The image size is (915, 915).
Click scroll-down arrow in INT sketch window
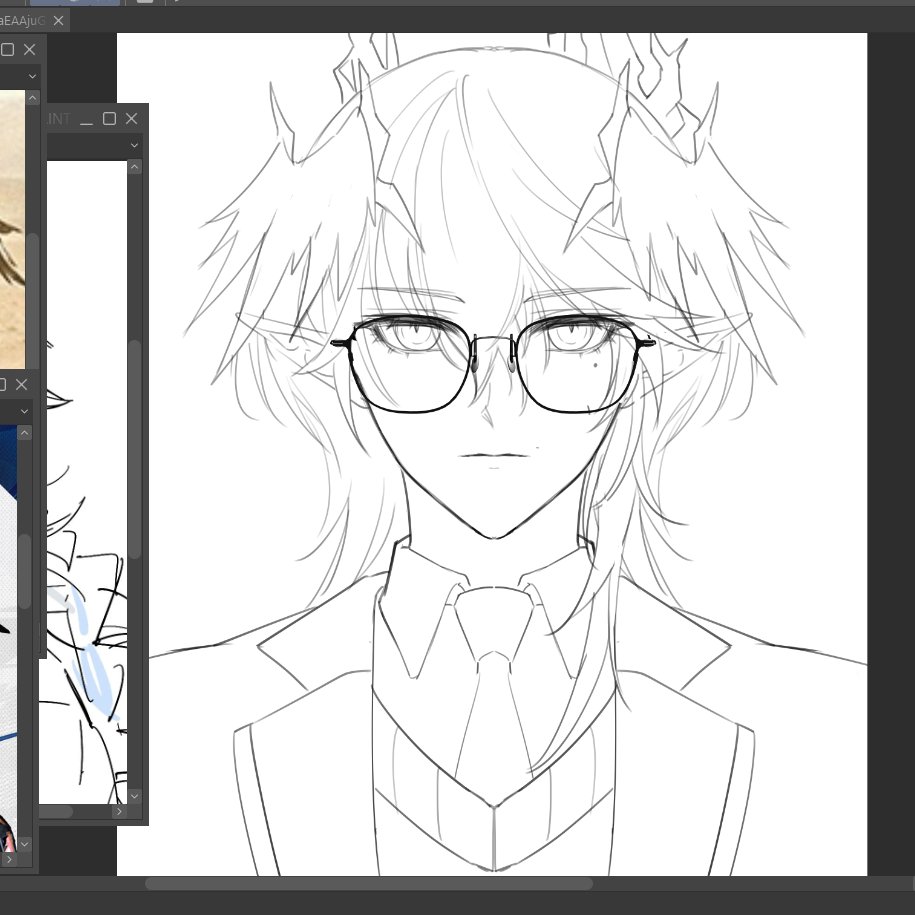[x=135, y=796]
